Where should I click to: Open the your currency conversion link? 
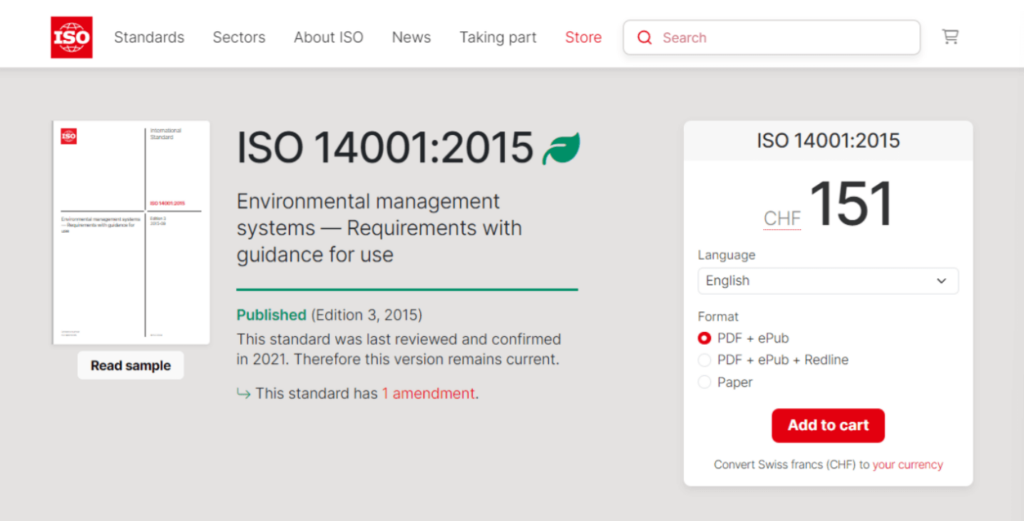[908, 465]
